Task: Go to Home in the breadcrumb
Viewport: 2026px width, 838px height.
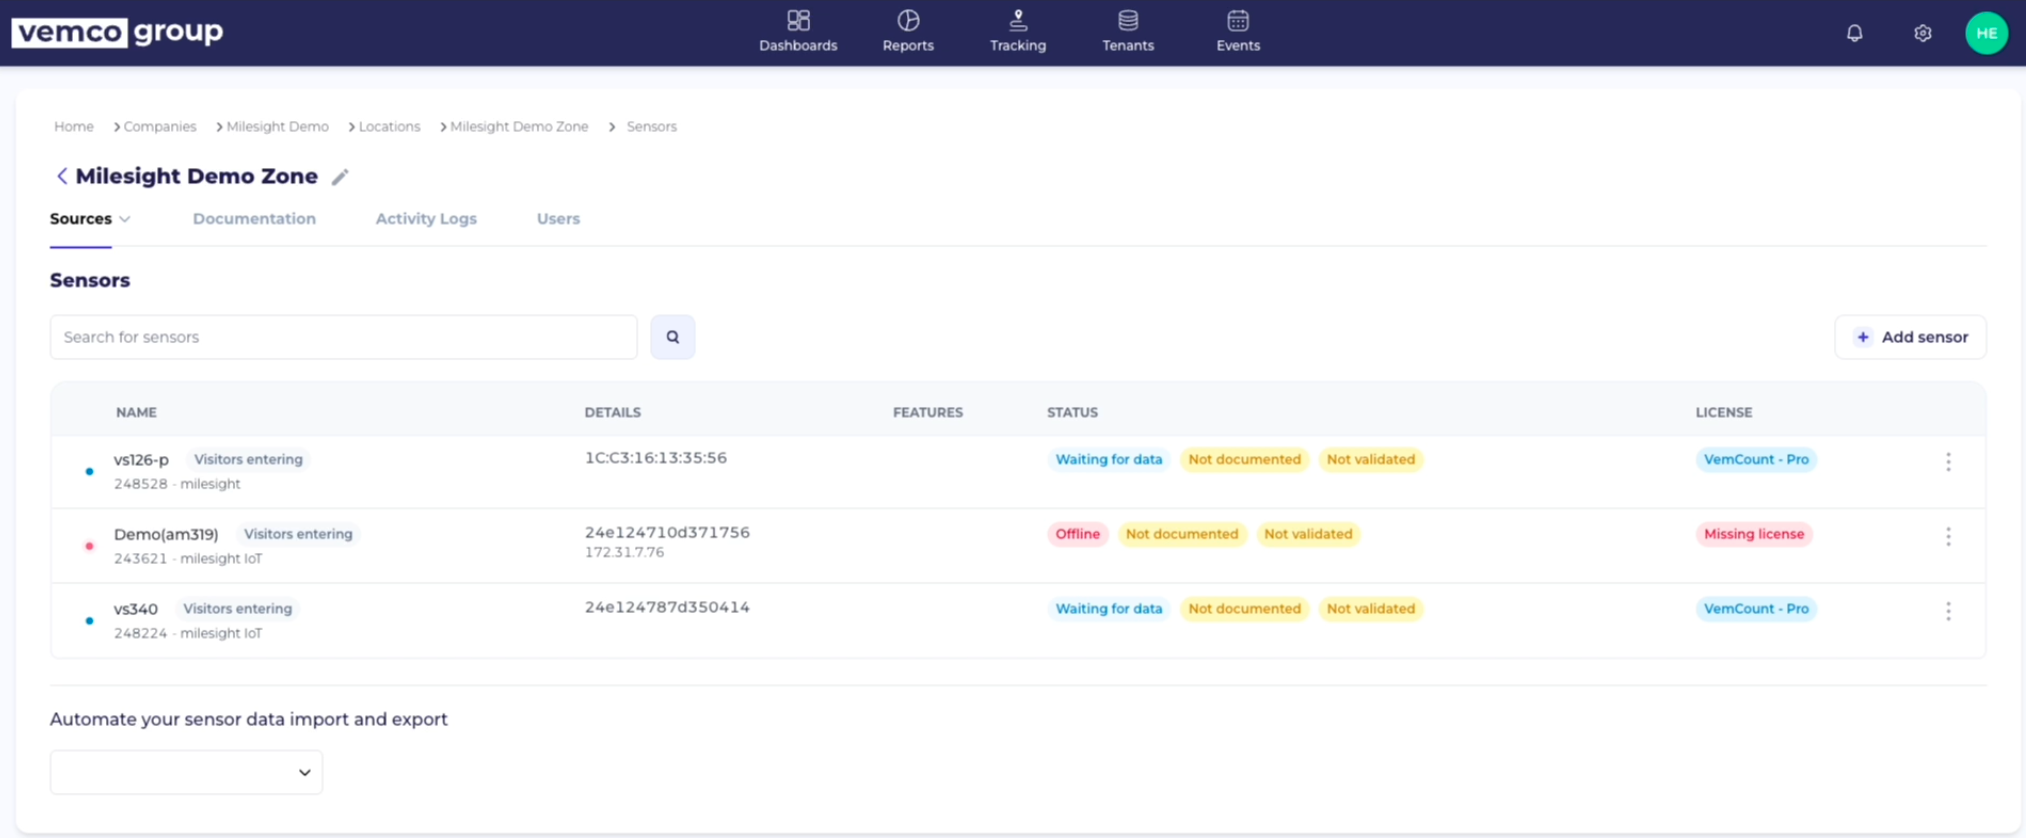Action: (74, 126)
